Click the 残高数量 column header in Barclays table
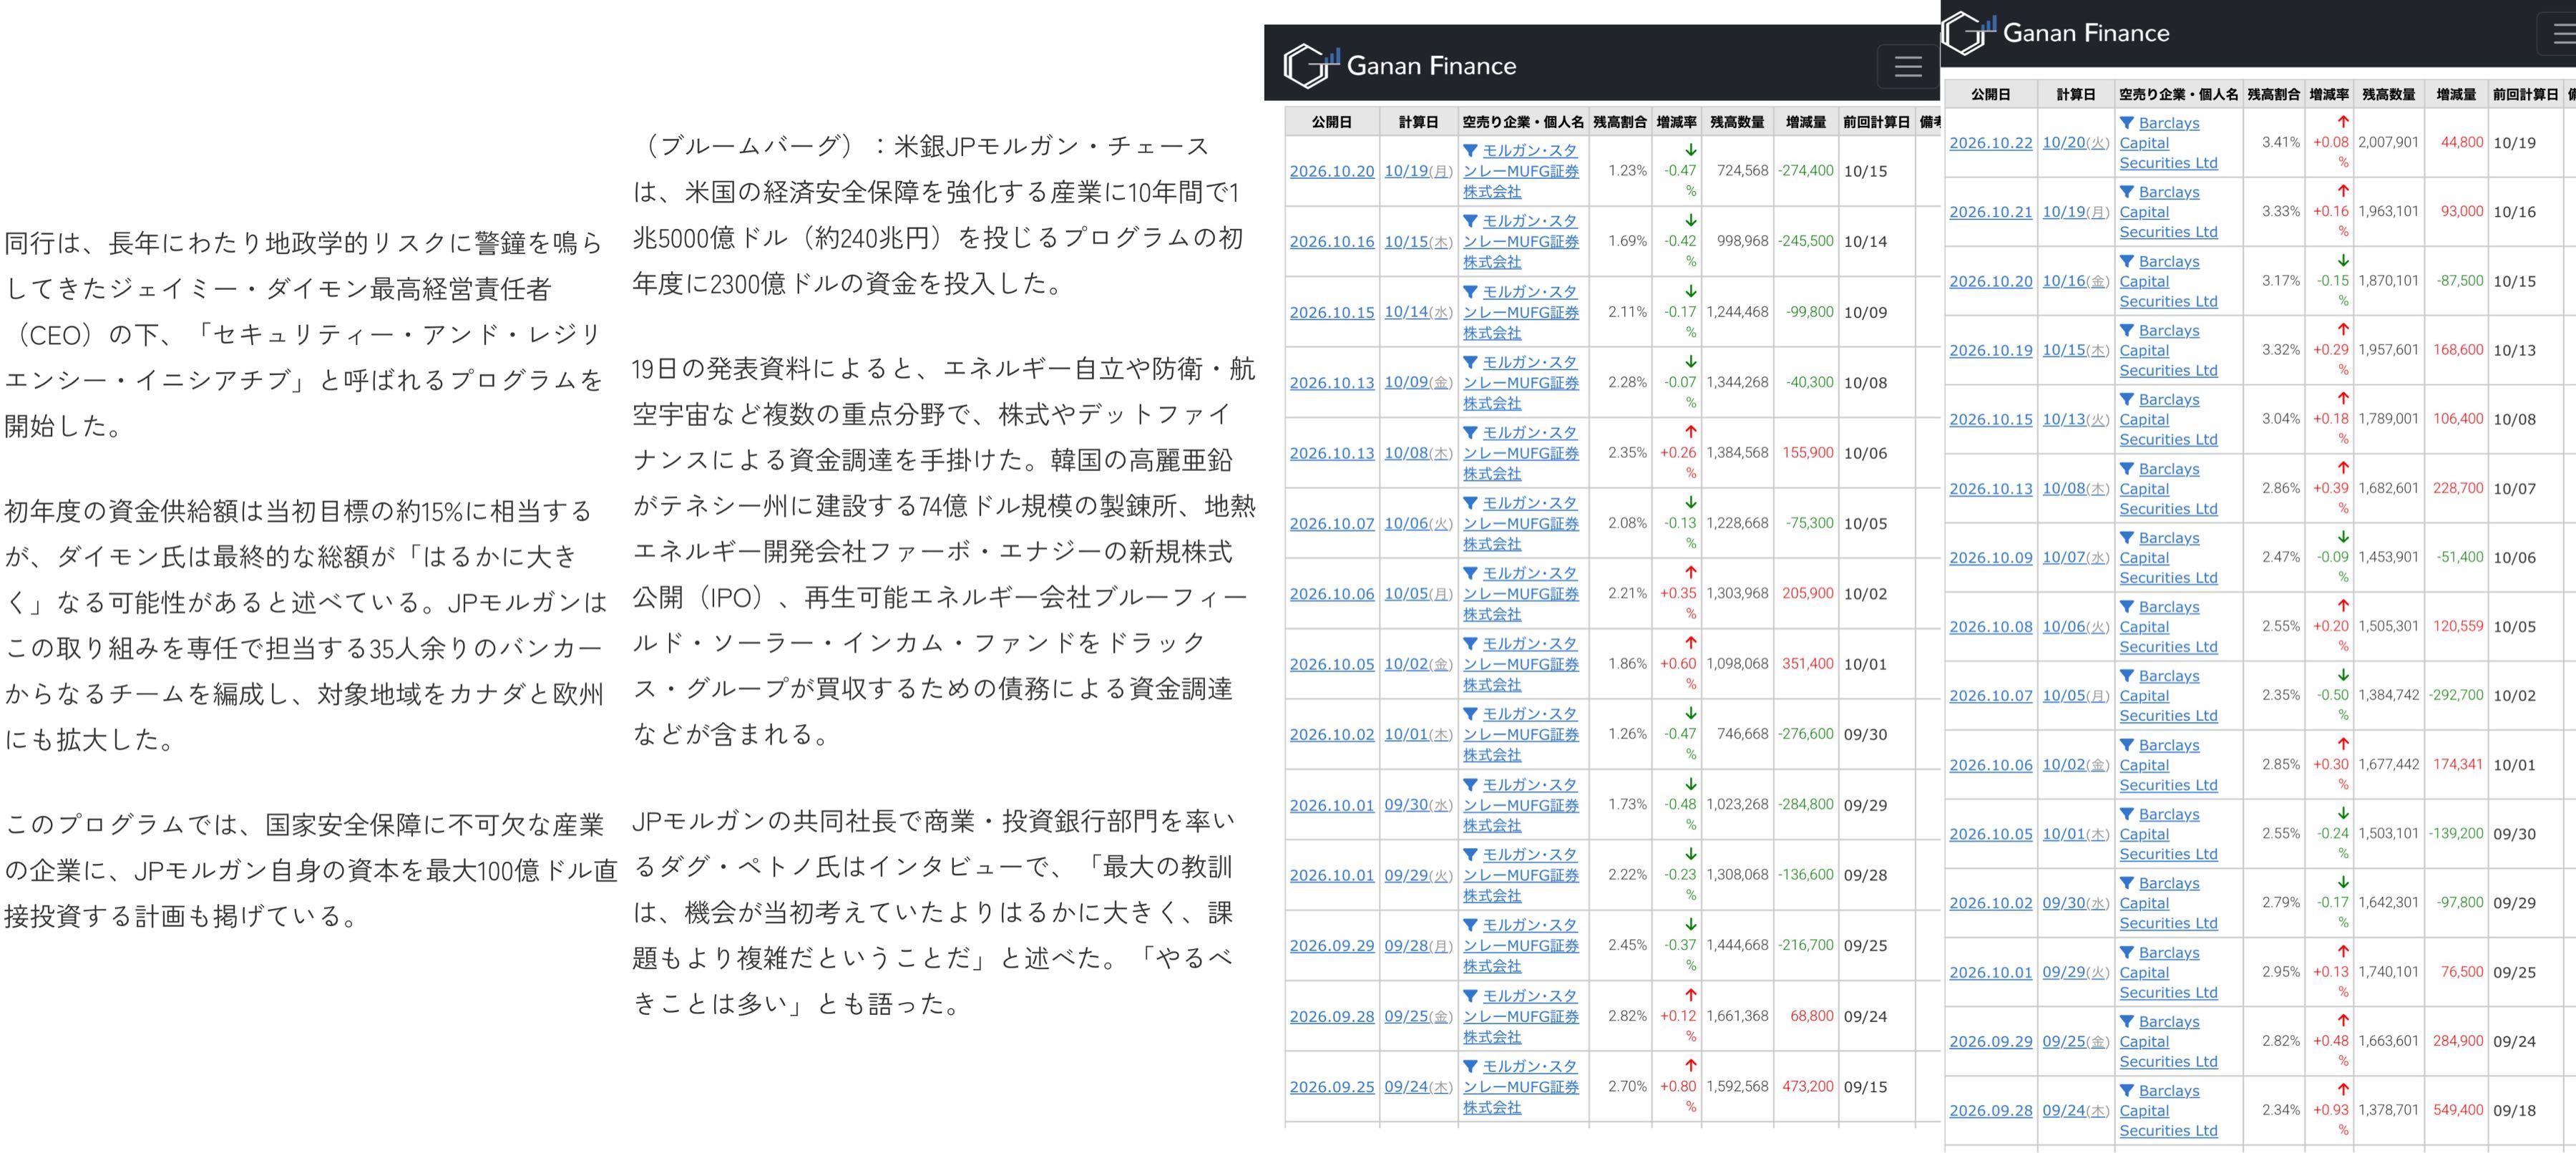Image resolution: width=2576 pixels, height=1153 pixels. pos(2388,94)
